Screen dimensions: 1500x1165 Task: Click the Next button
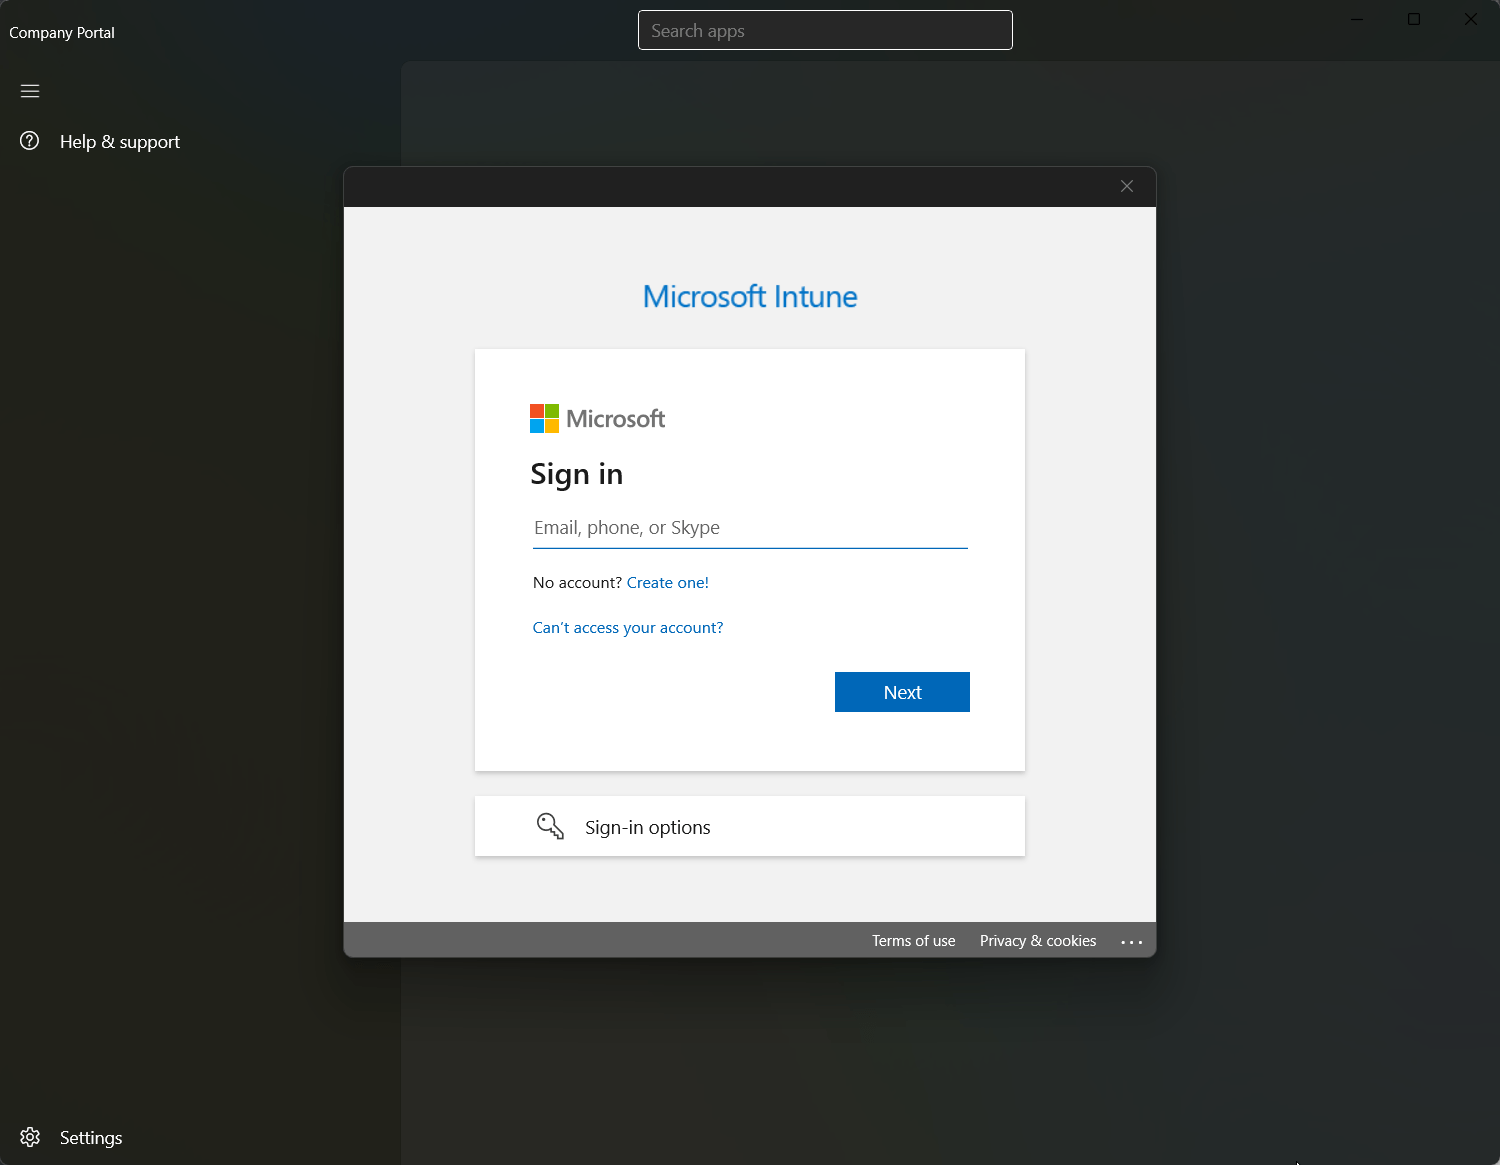(902, 692)
